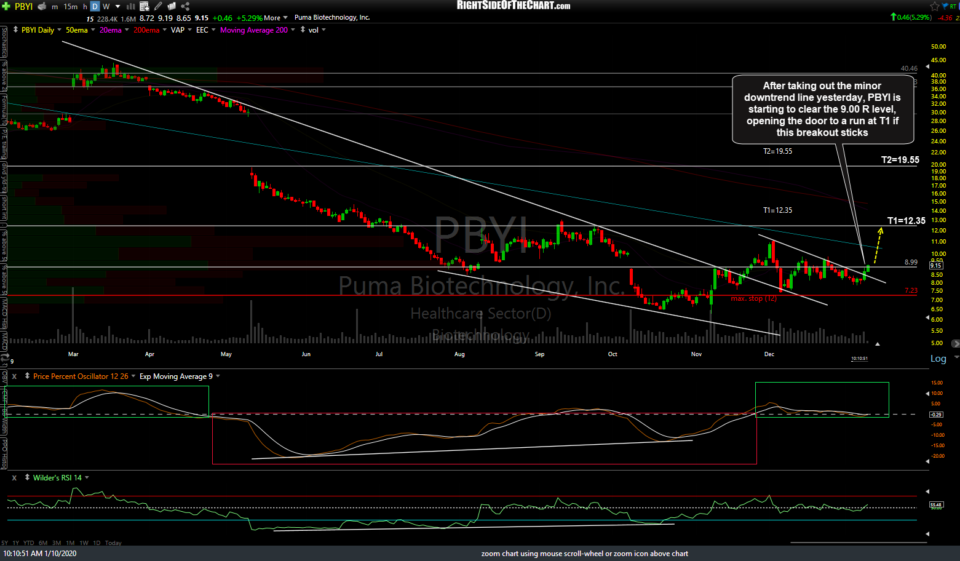
Task: Click the right-edge arrow on RSI pane
Action: pyautogui.click(x=928, y=491)
